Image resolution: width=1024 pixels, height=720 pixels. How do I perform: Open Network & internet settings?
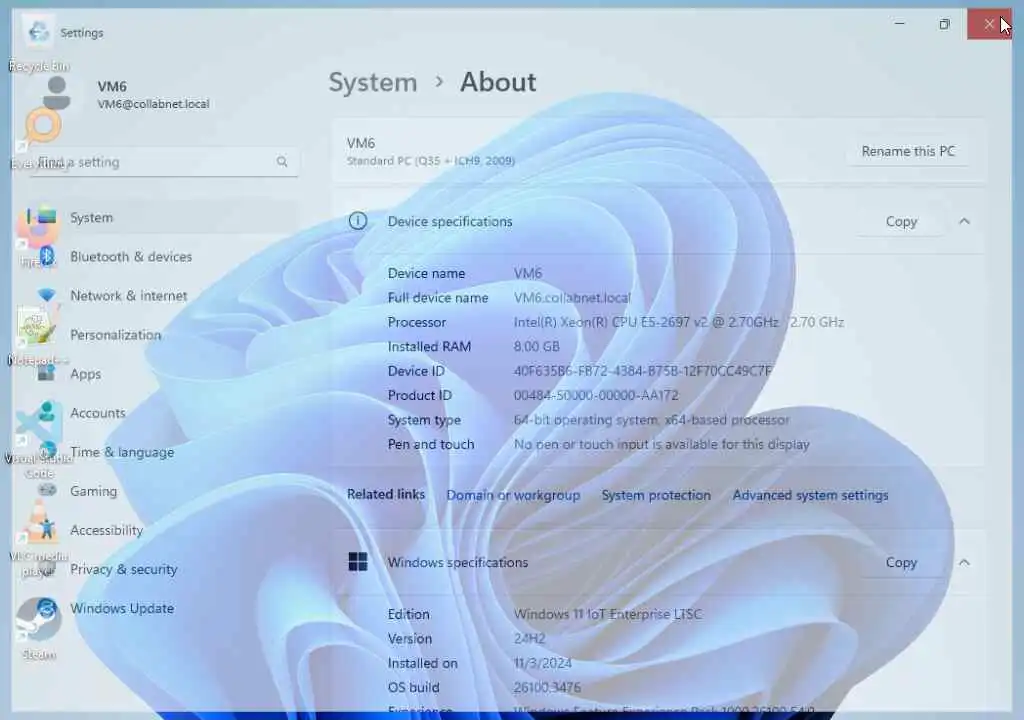pos(129,296)
